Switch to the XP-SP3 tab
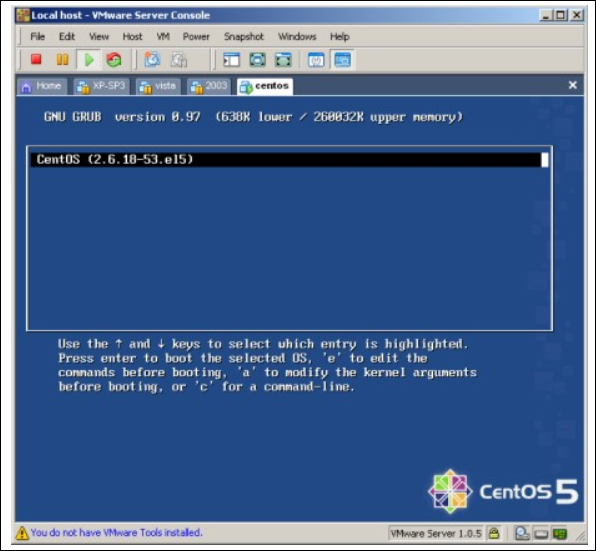 [x=101, y=86]
